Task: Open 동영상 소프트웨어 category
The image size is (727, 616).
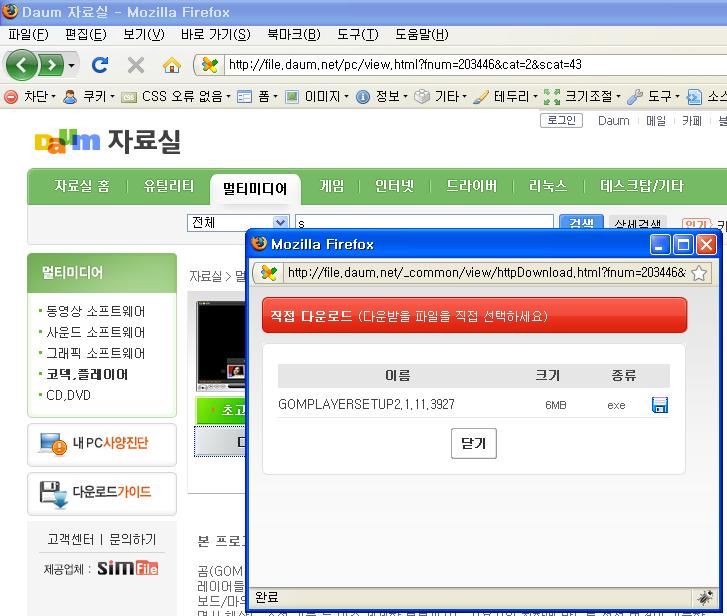Action: coord(96,311)
